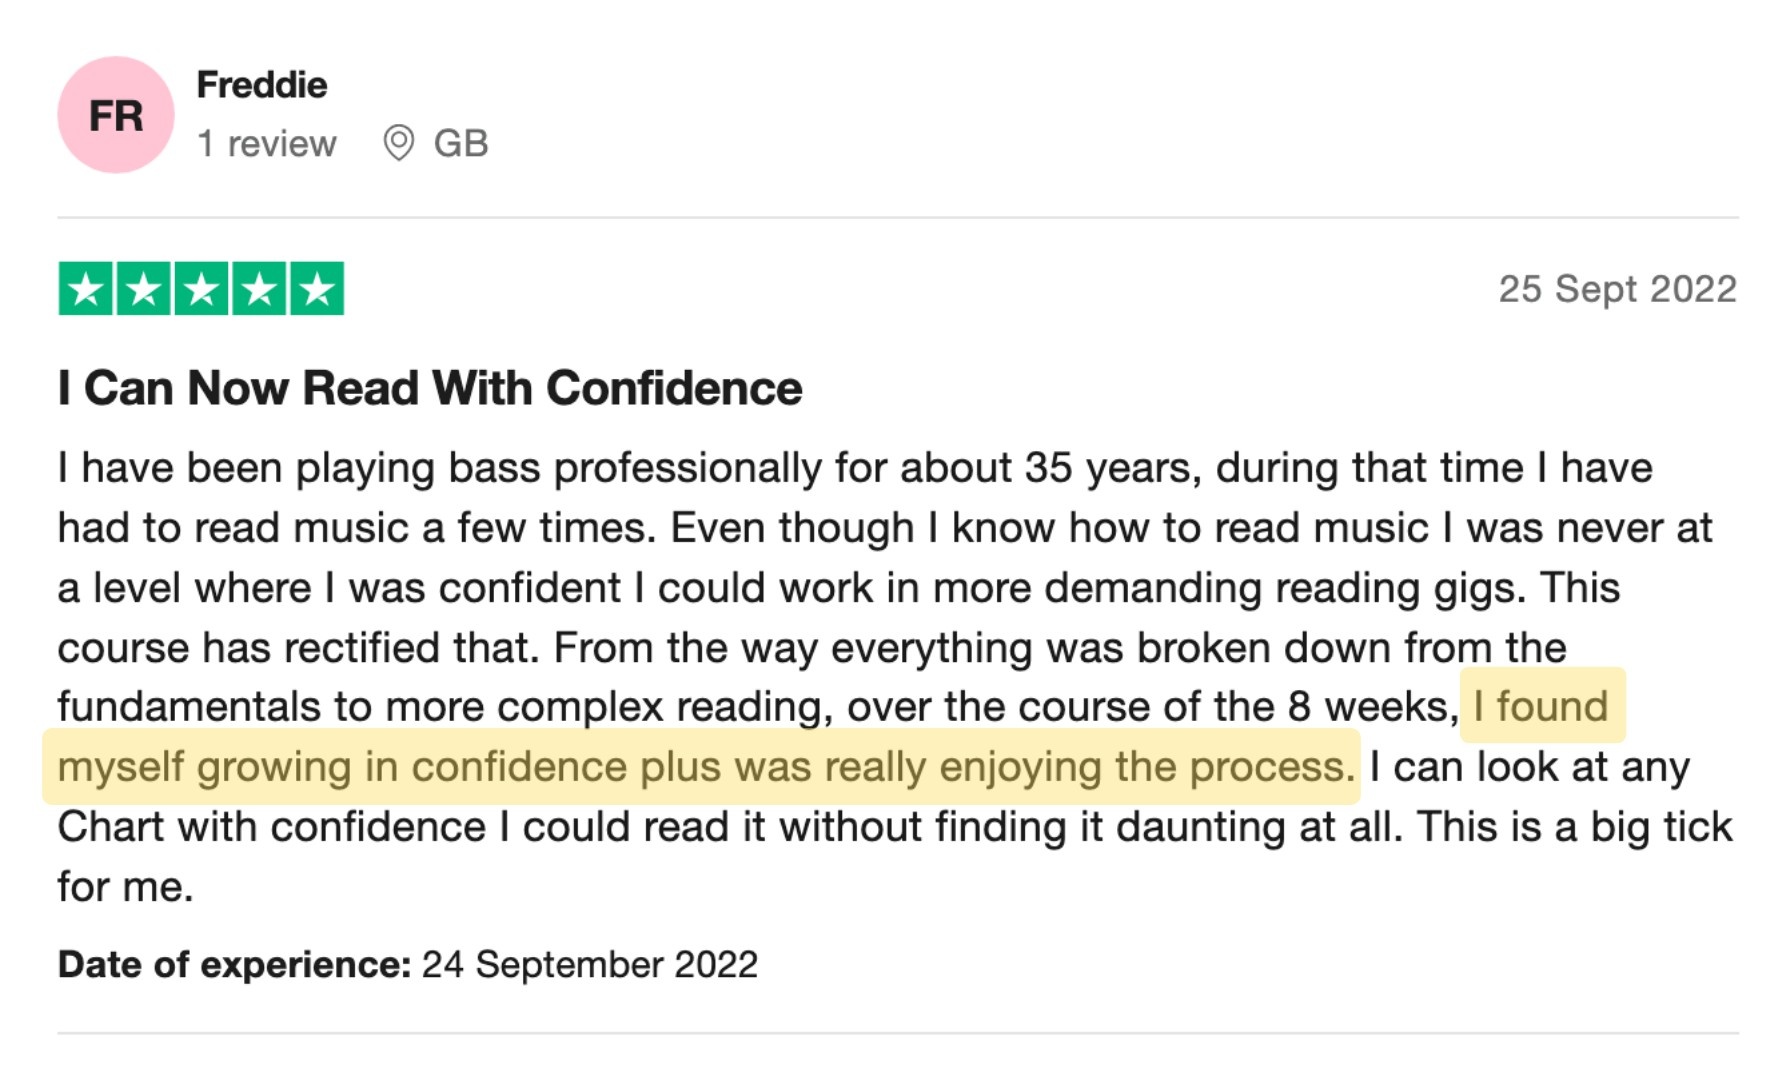Click the closing words "for me."
This screenshot has height=1080, width=1783.
point(125,887)
